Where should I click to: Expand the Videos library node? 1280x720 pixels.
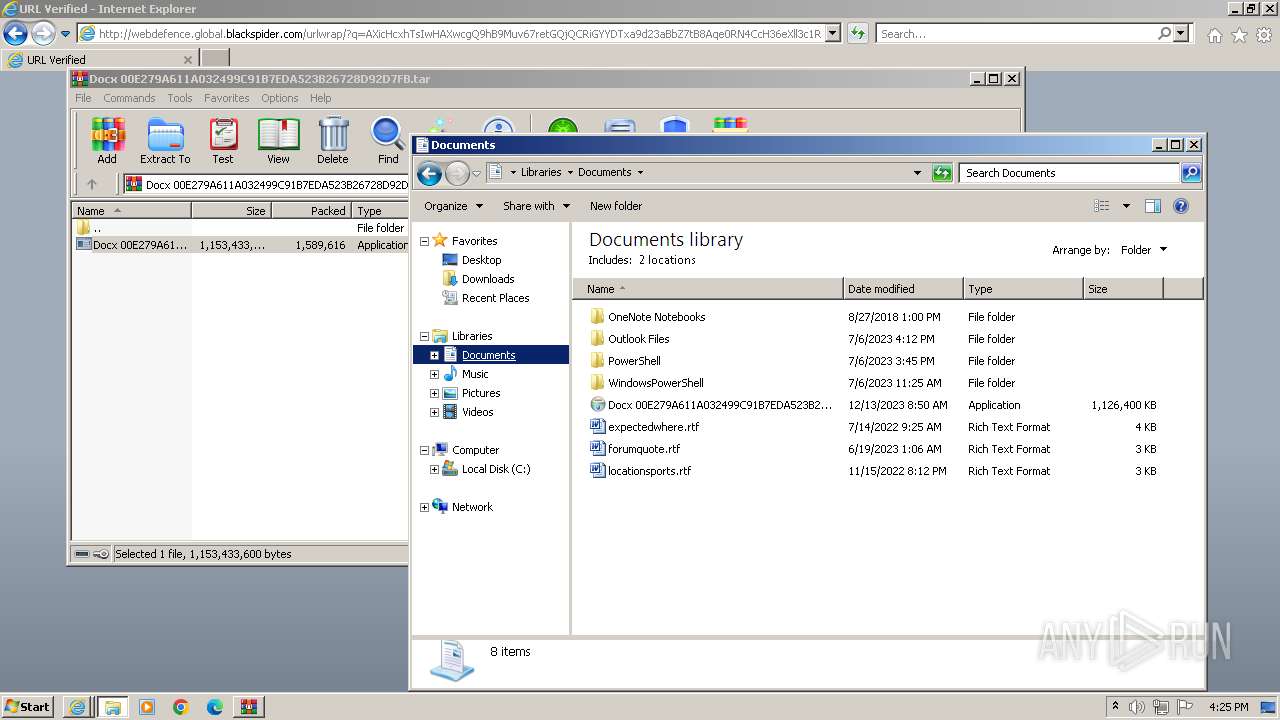pyautogui.click(x=434, y=413)
